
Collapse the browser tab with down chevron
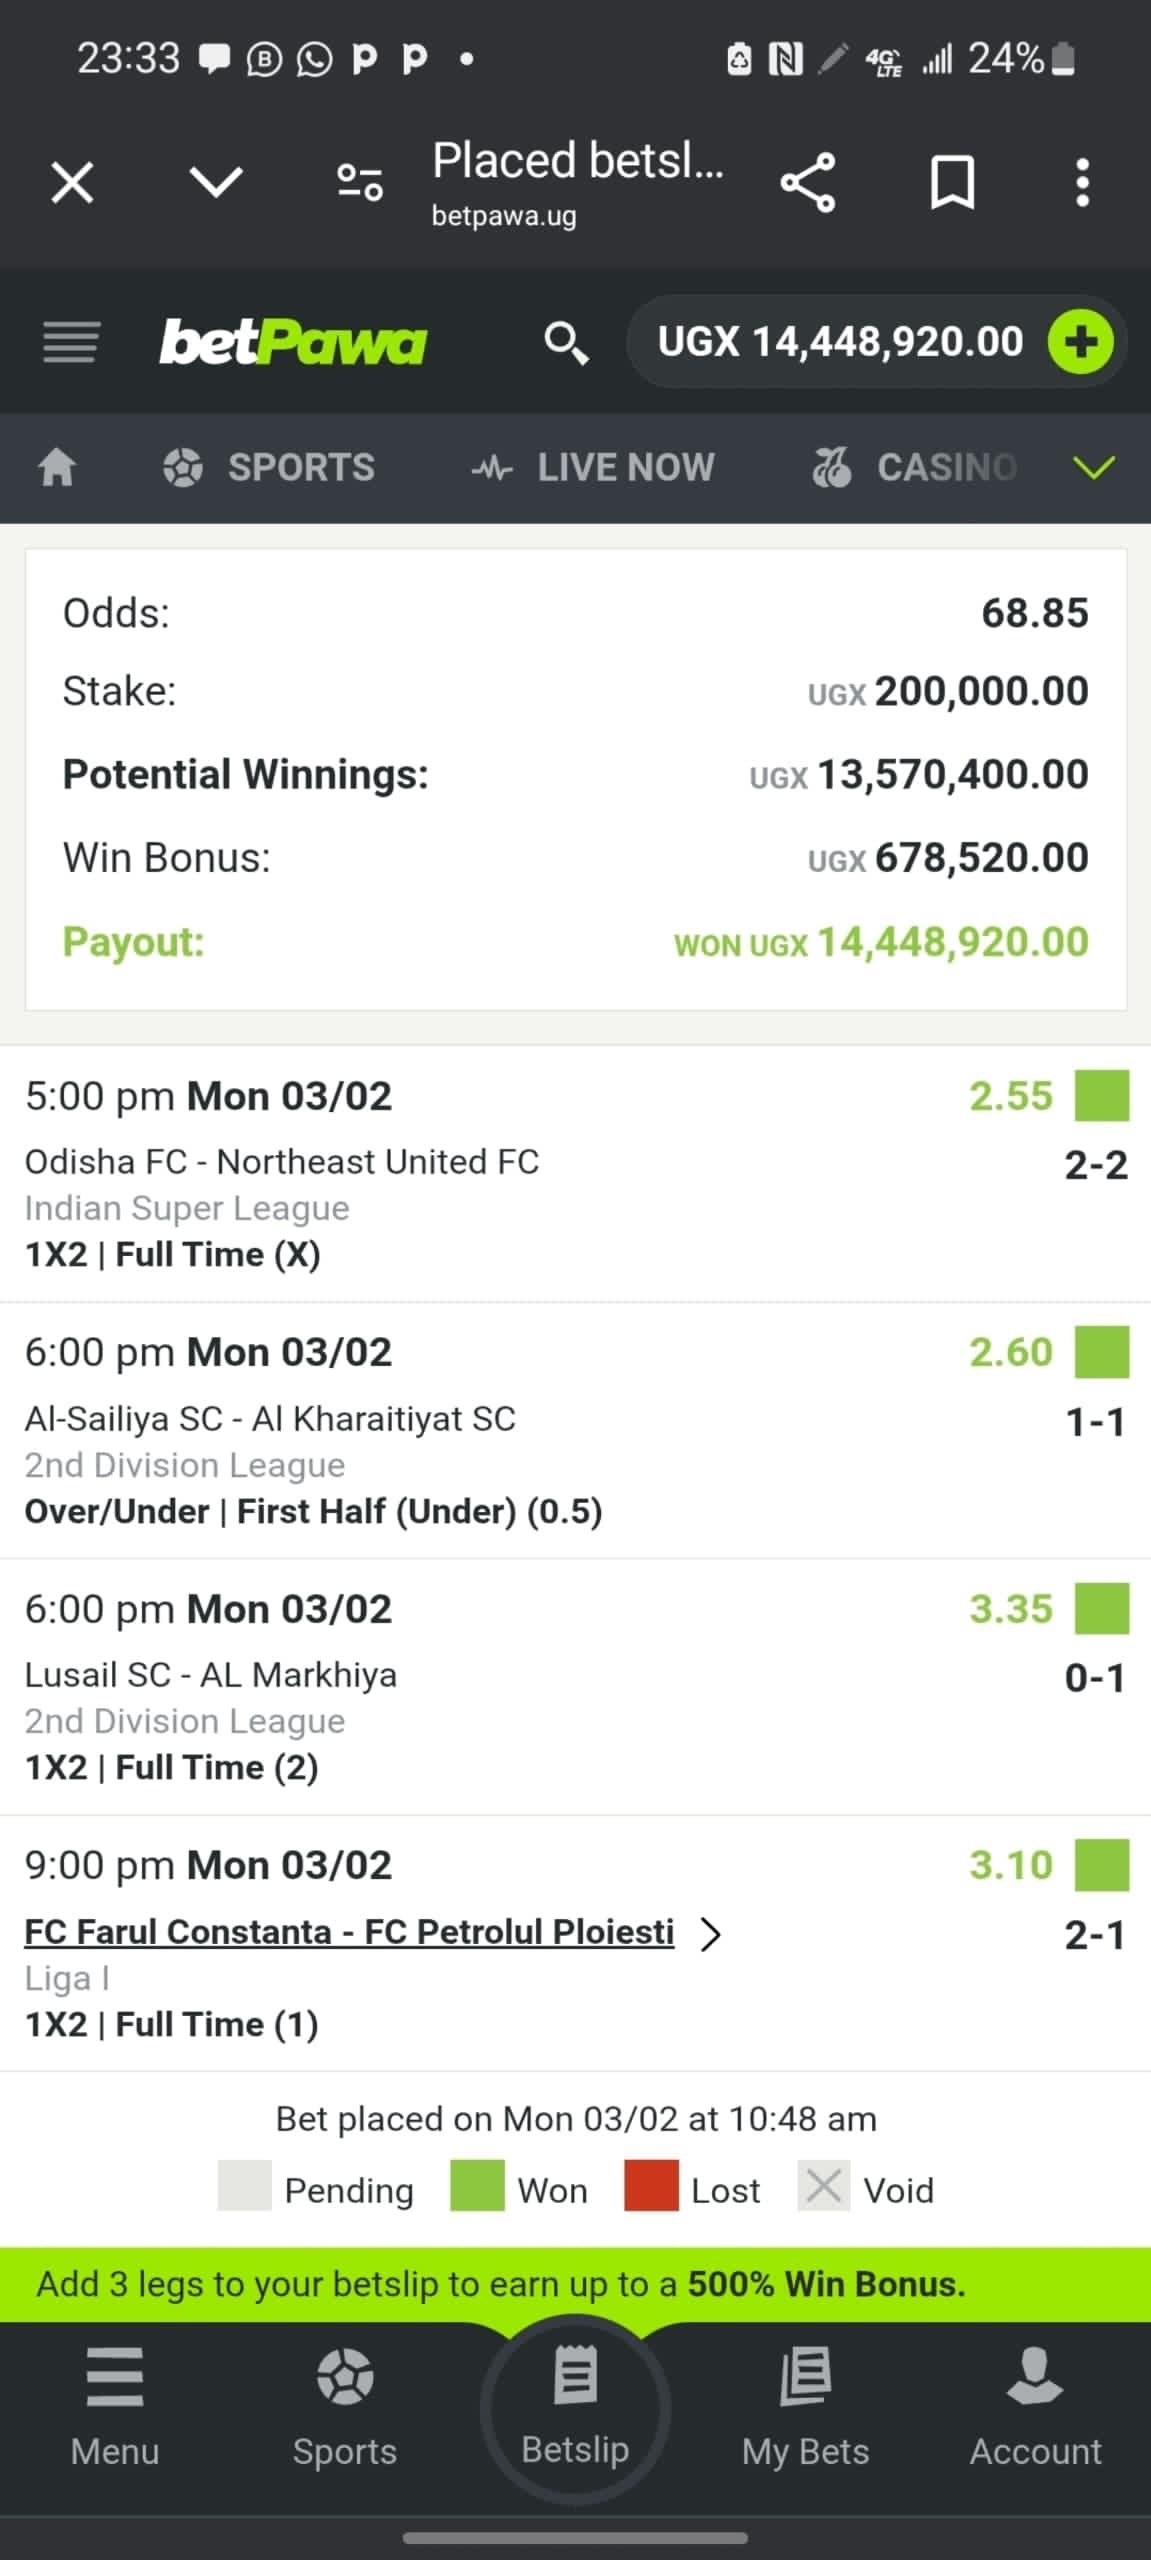pyautogui.click(x=216, y=183)
